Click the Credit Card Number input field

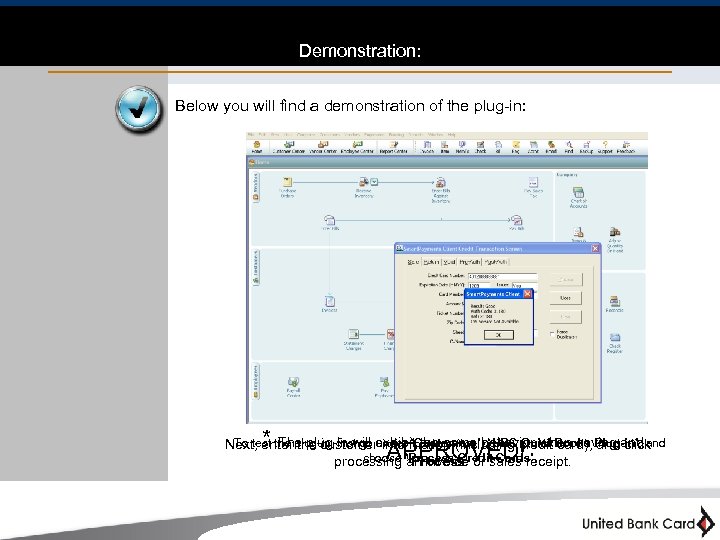[502, 276]
